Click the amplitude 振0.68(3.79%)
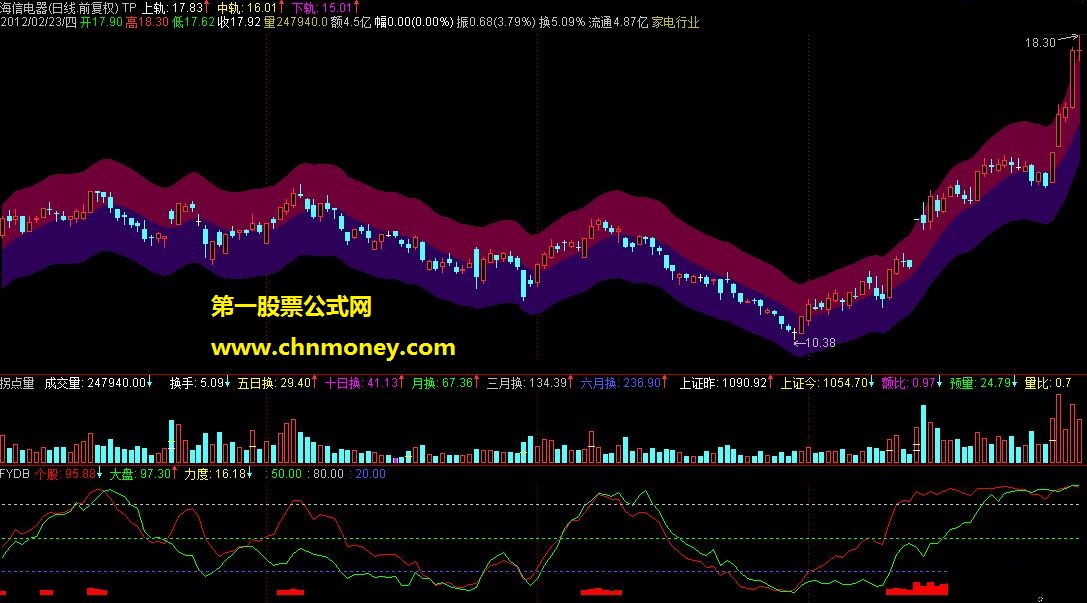1087x603 pixels. [496, 22]
